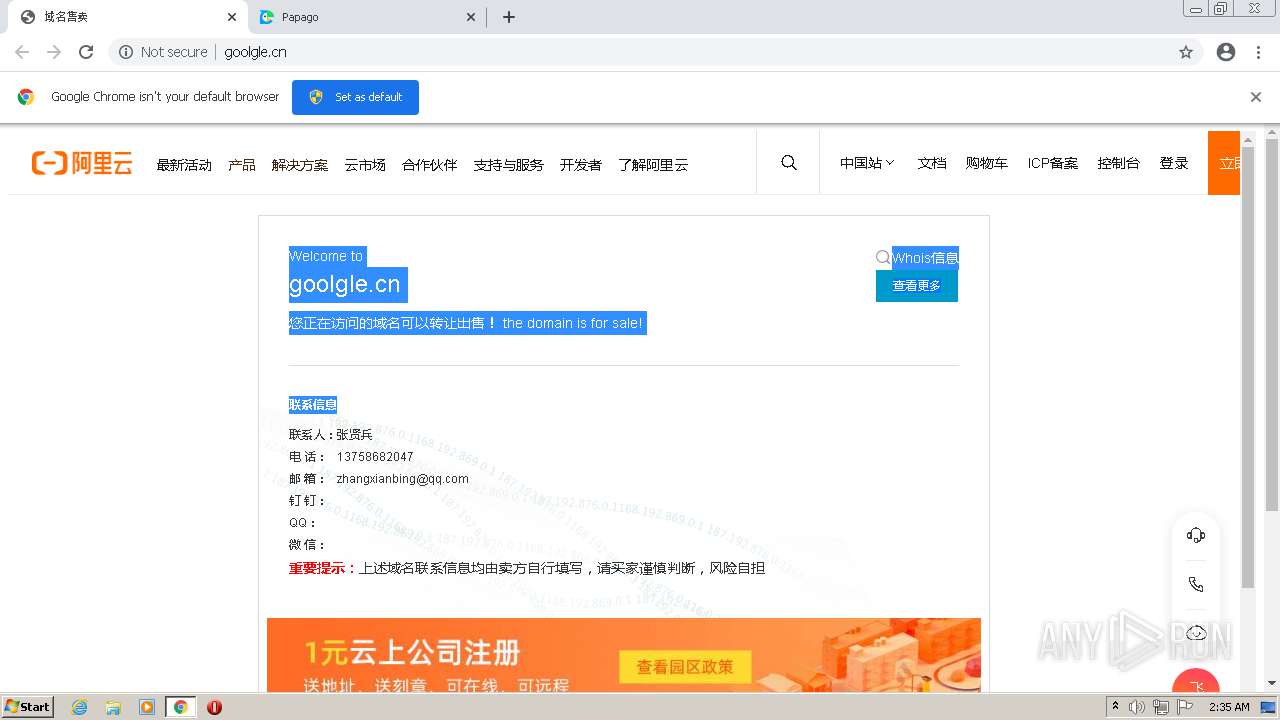Reload the page
This screenshot has width=1280, height=720.
(86, 52)
